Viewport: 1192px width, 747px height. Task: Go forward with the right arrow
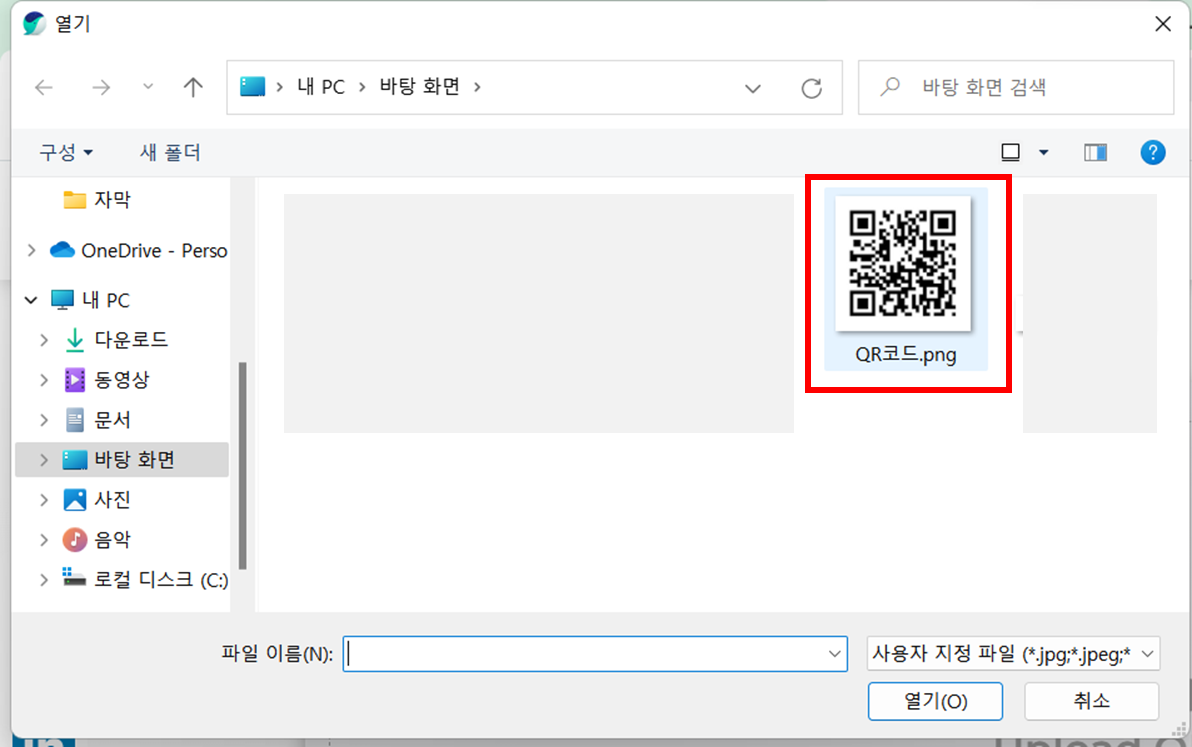[x=100, y=87]
